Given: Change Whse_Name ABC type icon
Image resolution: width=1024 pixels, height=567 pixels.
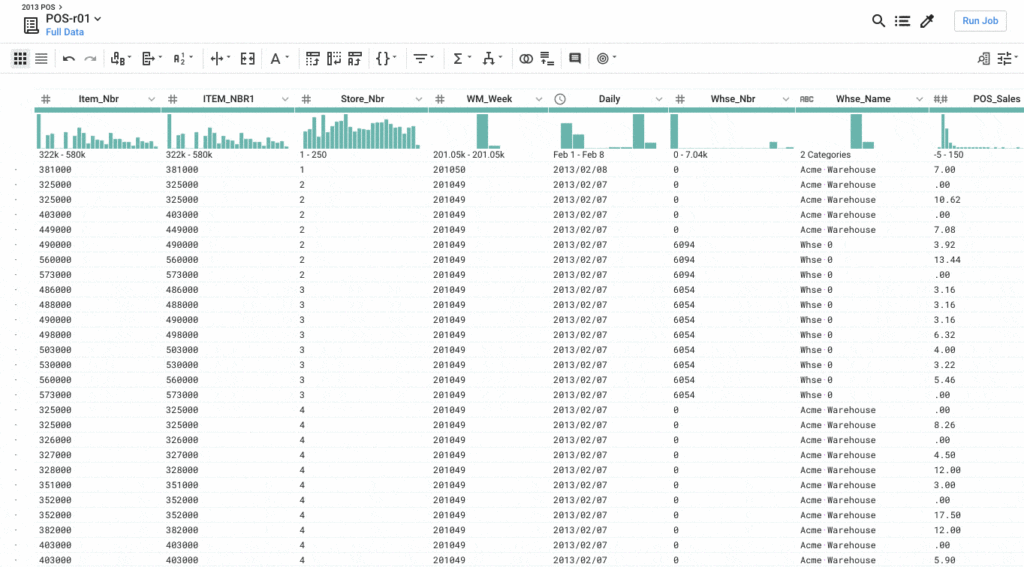Looking at the screenshot, I should click(x=807, y=99).
